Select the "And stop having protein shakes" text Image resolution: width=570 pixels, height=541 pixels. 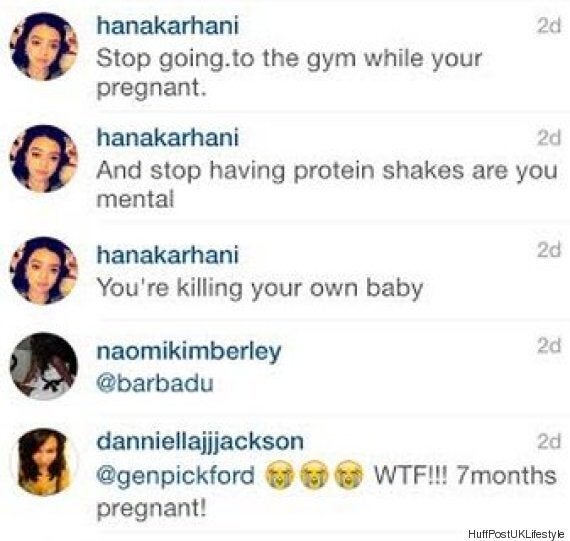pyautogui.click(x=327, y=185)
